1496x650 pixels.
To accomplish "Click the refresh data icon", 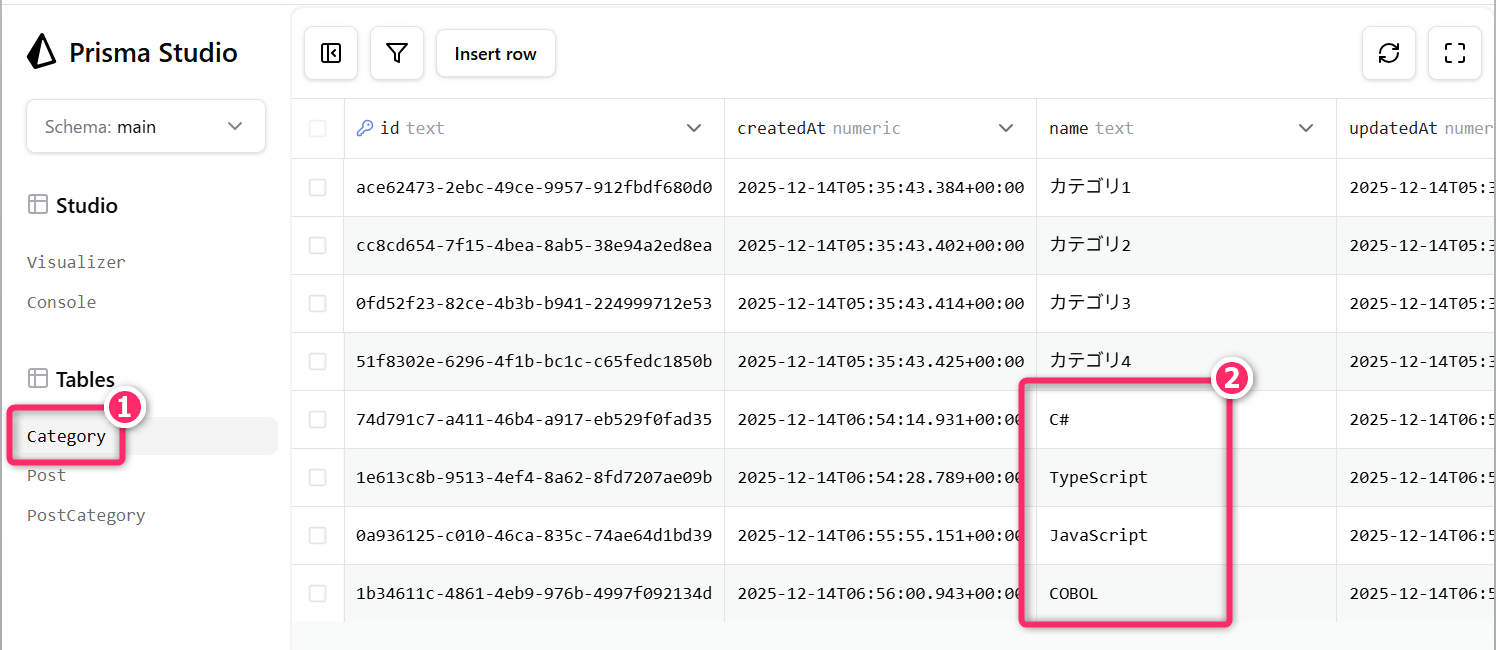I will [1388, 53].
